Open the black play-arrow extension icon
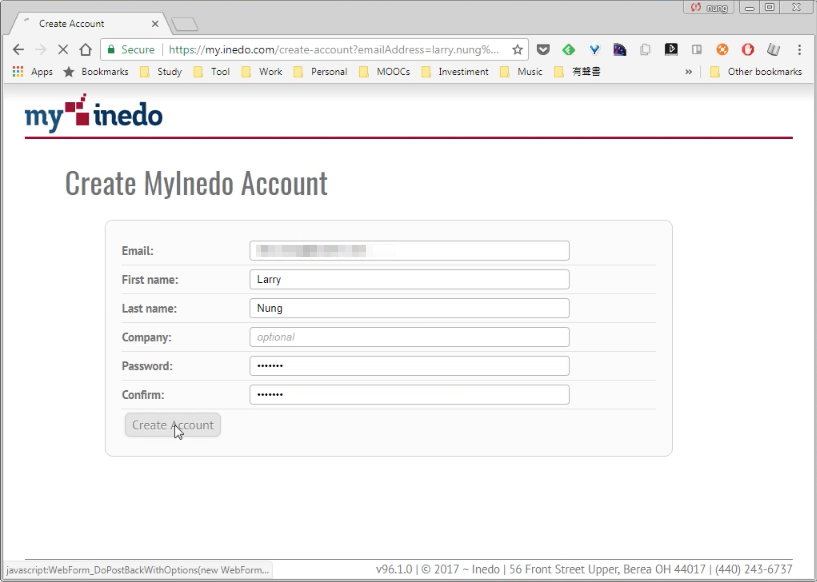Screen dimensions: 817x582 (x=671, y=49)
